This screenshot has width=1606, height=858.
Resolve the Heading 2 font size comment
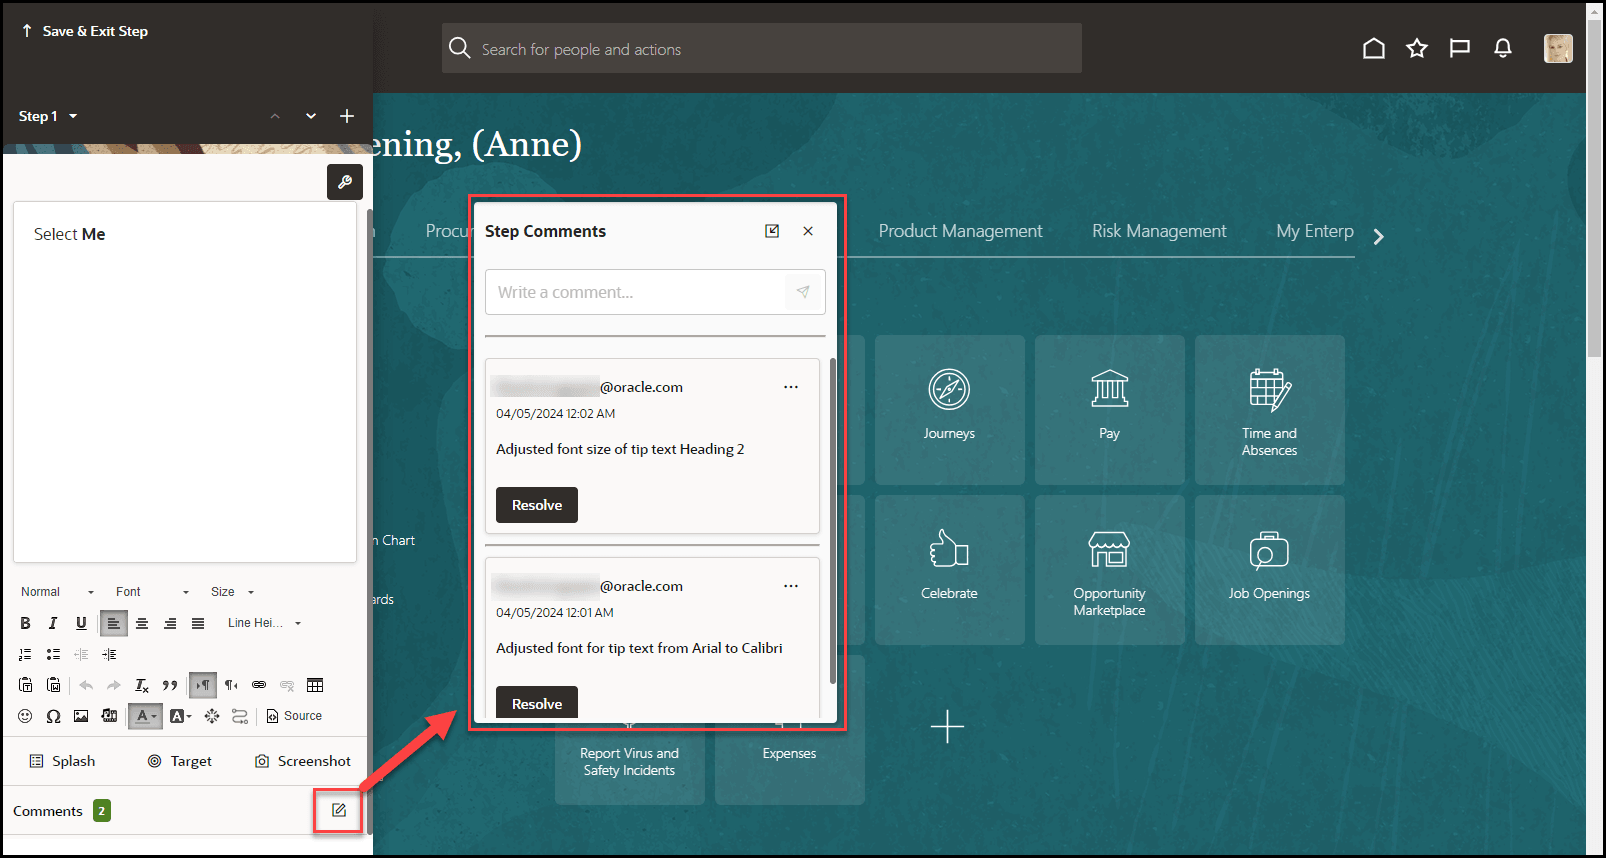pyautogui.click(x=537, y=505)
